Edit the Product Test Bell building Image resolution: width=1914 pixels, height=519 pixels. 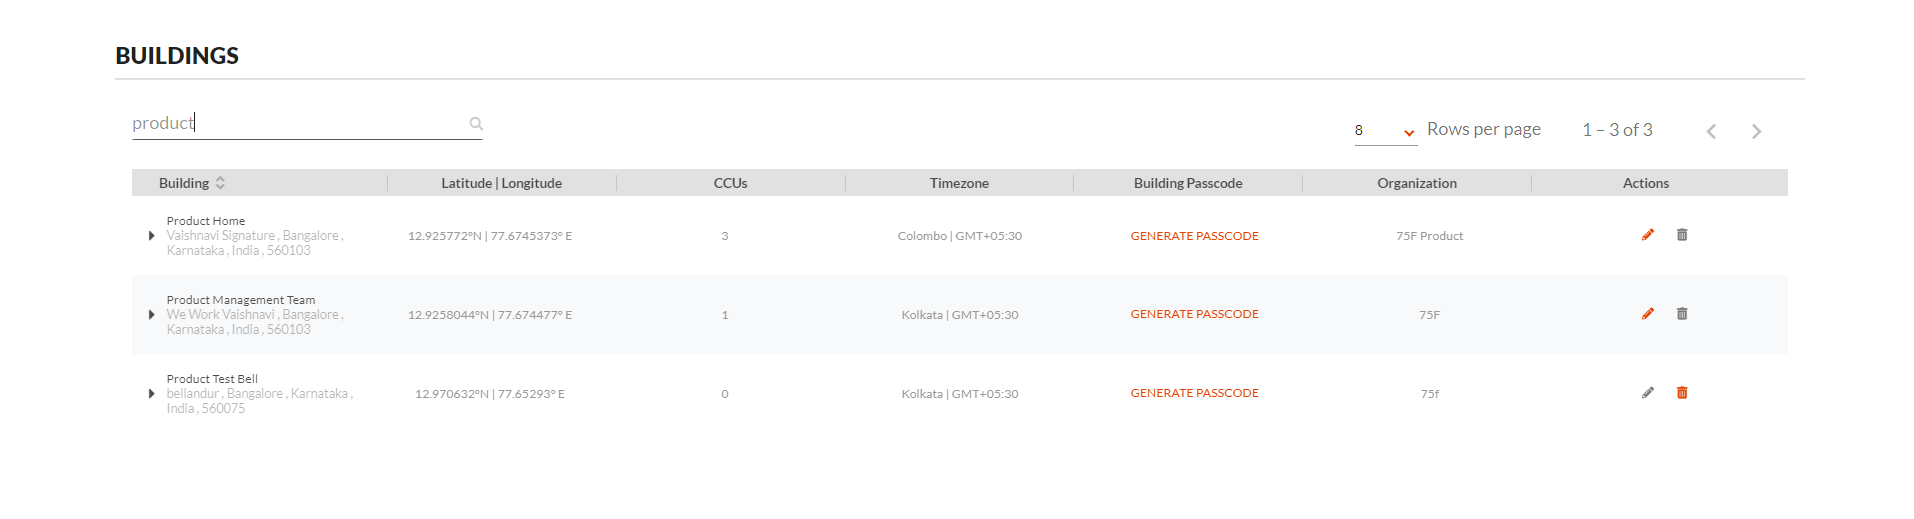(x=1648, y=393)
